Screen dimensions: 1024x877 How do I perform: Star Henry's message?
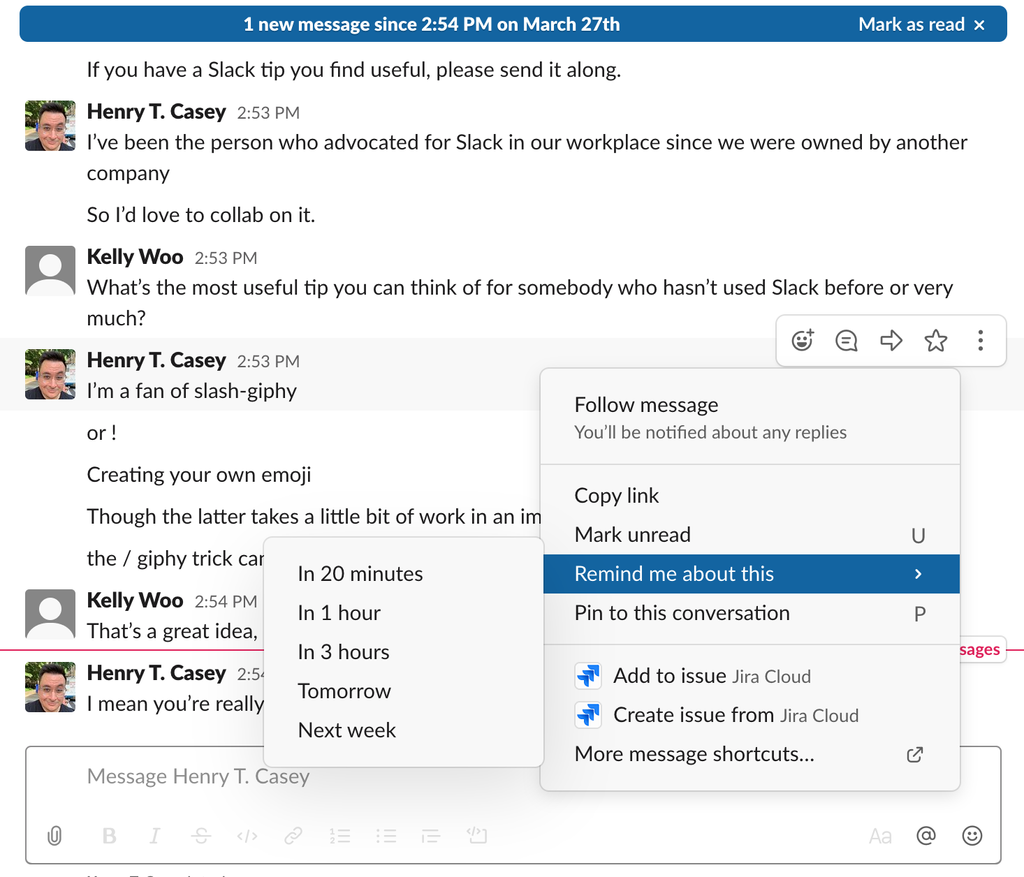coord(936,341)
